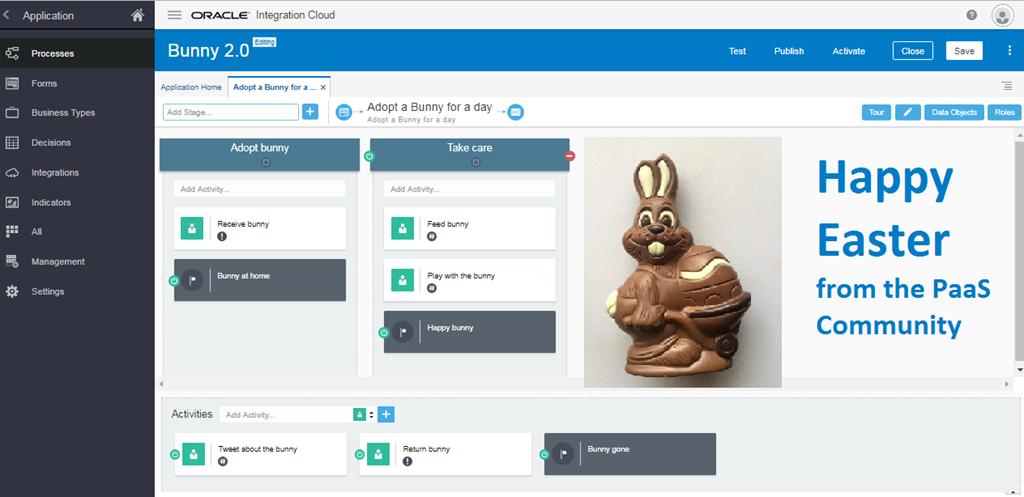The width and height of the screenshot is (1024, 497).
Task: Collapse the Adopt bunny stage
Action: tap(266, 162)
